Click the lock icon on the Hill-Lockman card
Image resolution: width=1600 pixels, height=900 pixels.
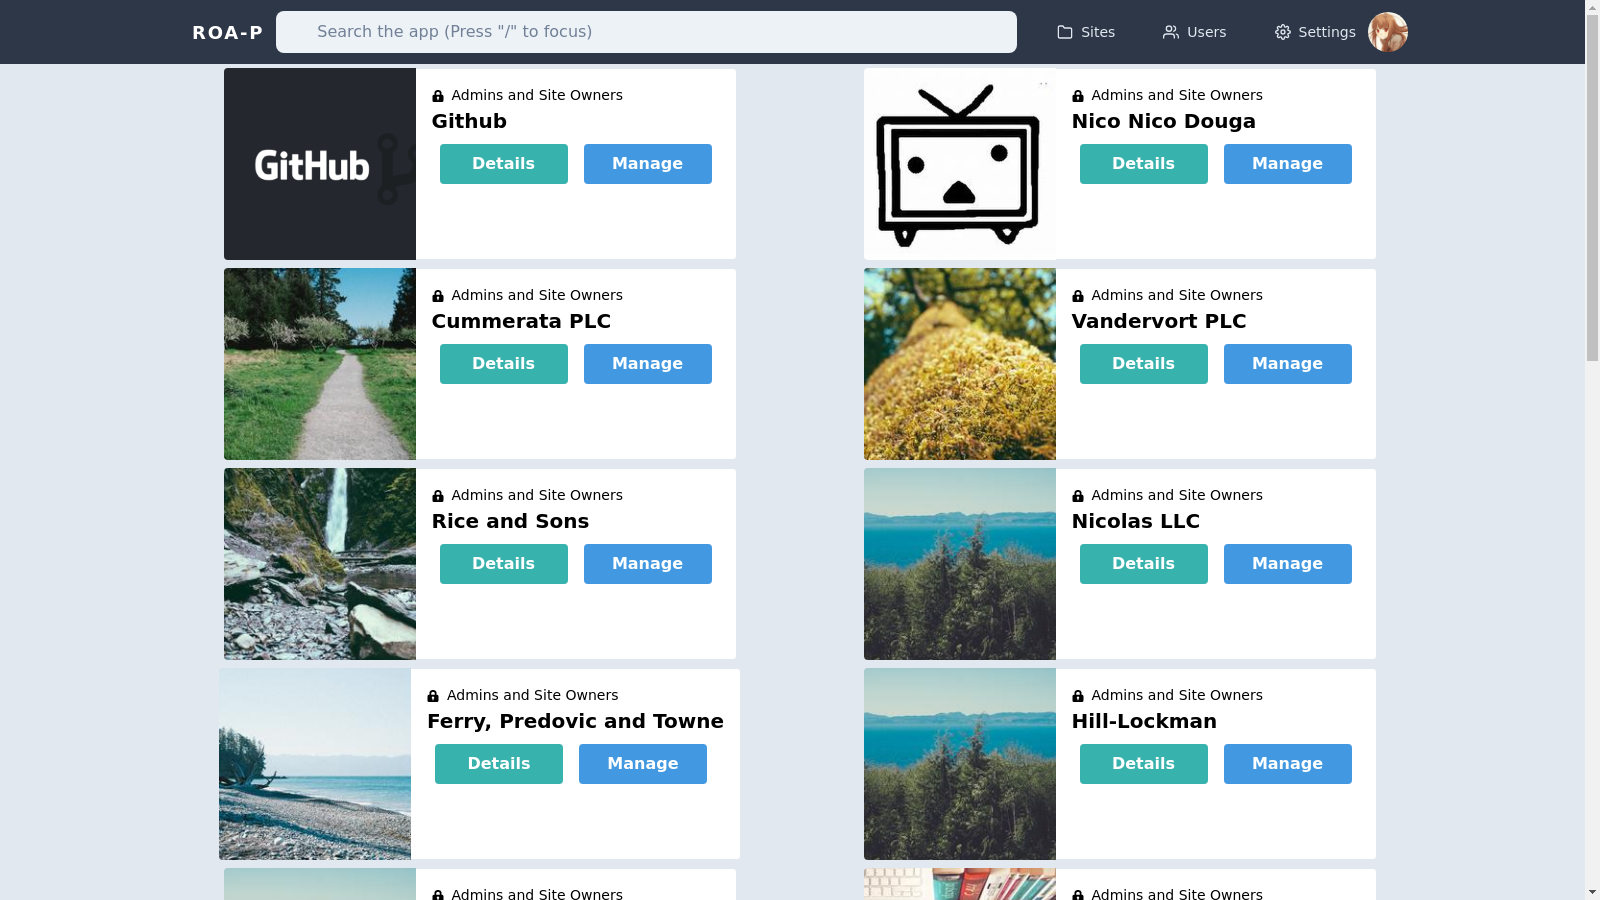click(x=1078, y=695)
